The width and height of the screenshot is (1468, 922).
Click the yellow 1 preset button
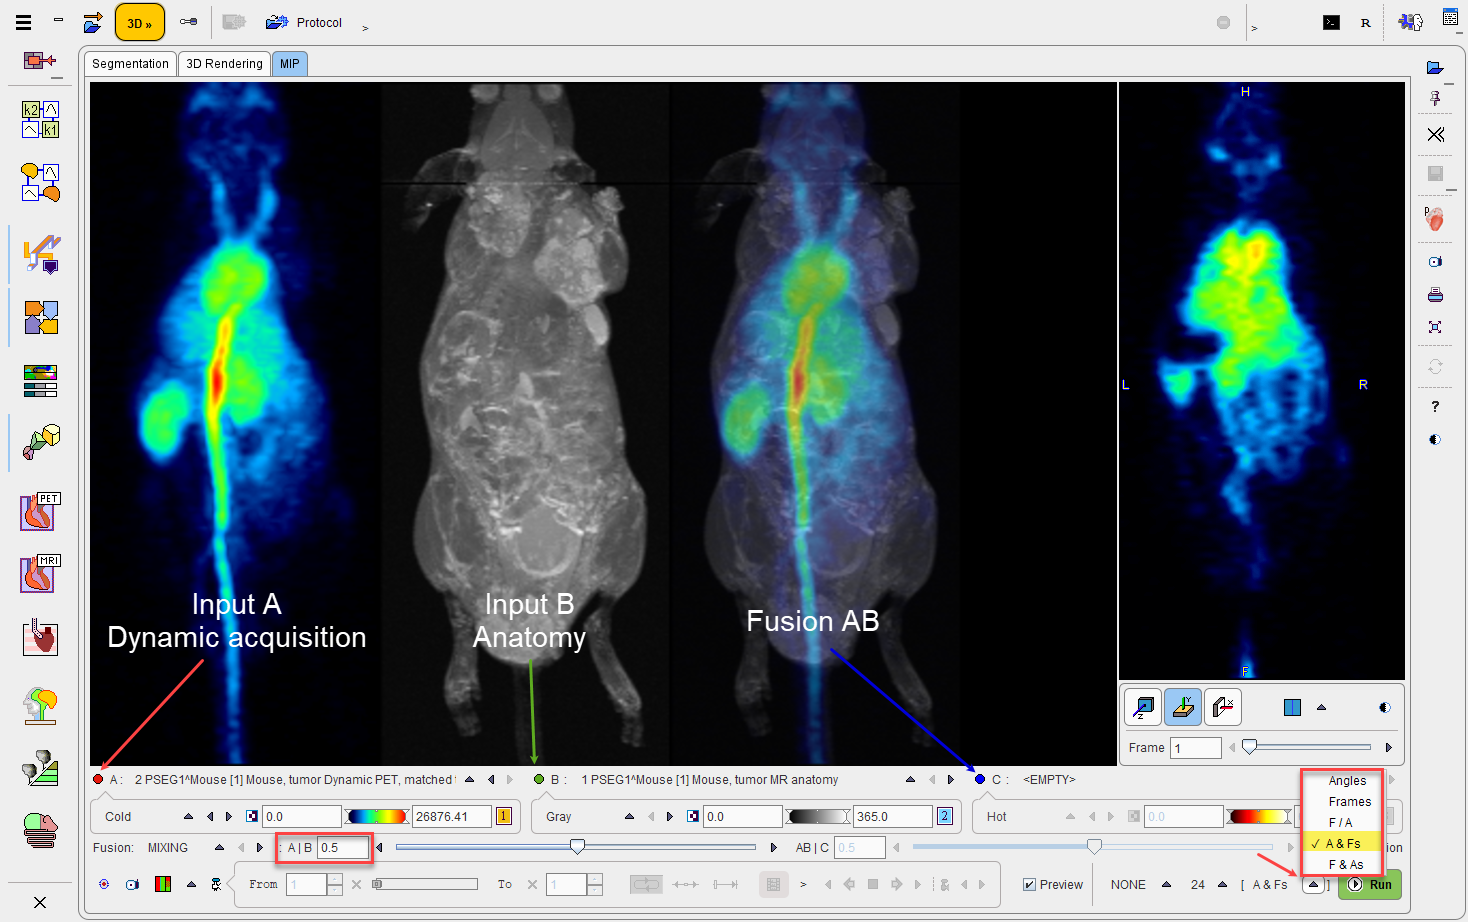504,817
